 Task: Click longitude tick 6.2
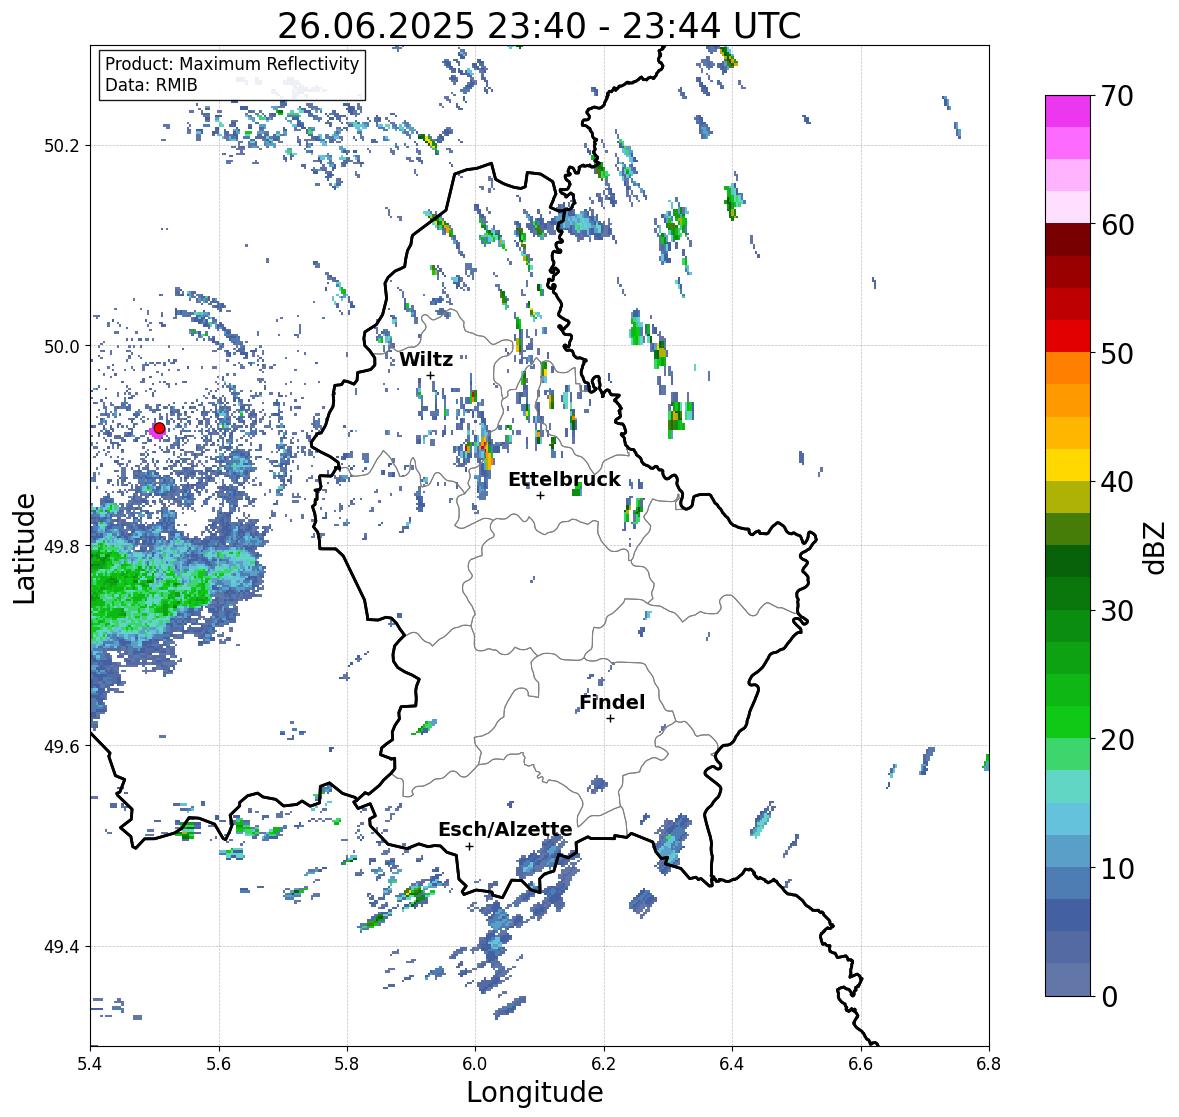tap(604, 1064)
